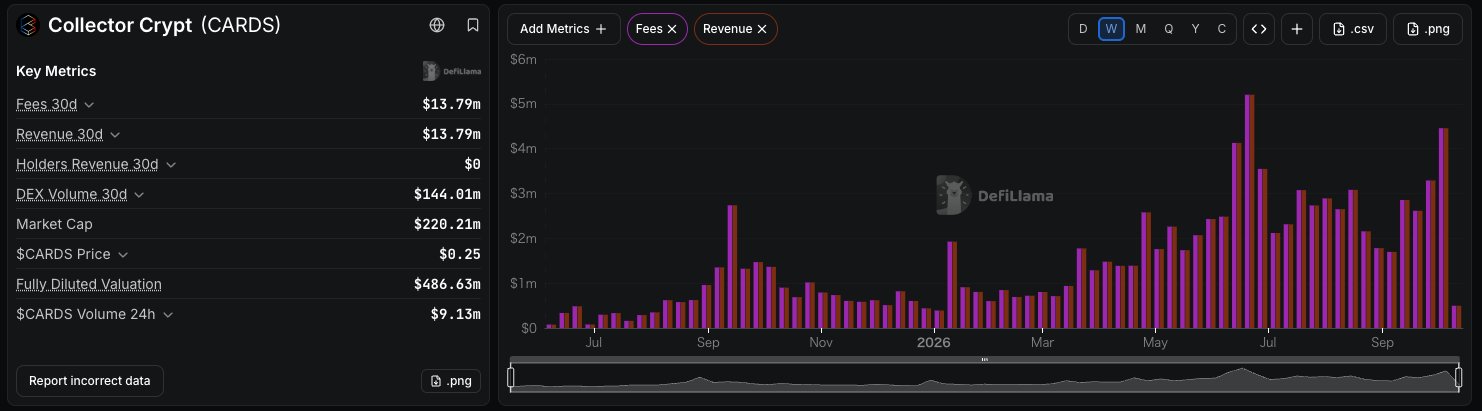Select monthly (M) interval
The height and width of the screenshot is (411, 1482).
[x=1140, y=29]
